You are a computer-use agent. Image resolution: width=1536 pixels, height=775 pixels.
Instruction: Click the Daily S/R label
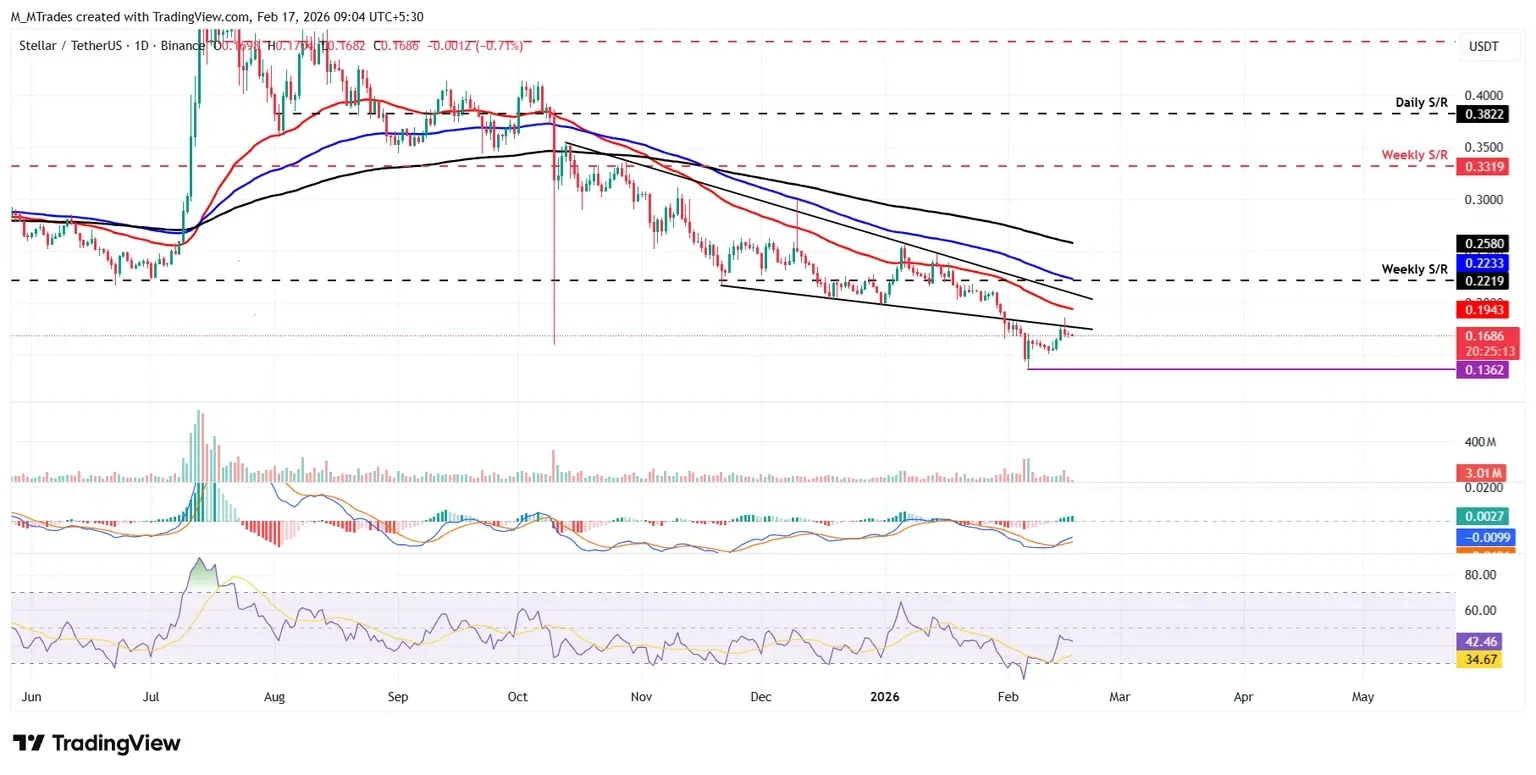pos(1422,103)
